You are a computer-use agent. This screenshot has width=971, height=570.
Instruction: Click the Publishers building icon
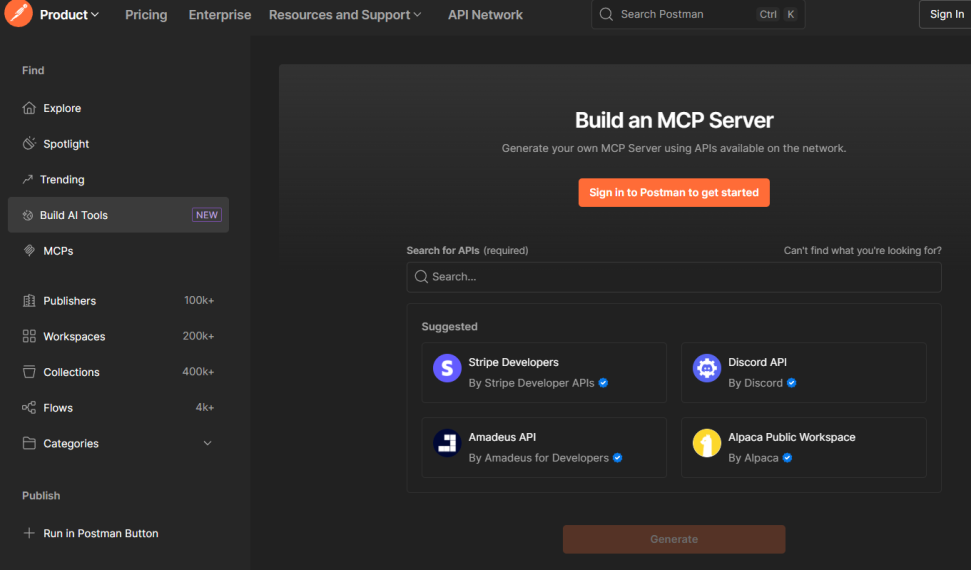[29, 300]
